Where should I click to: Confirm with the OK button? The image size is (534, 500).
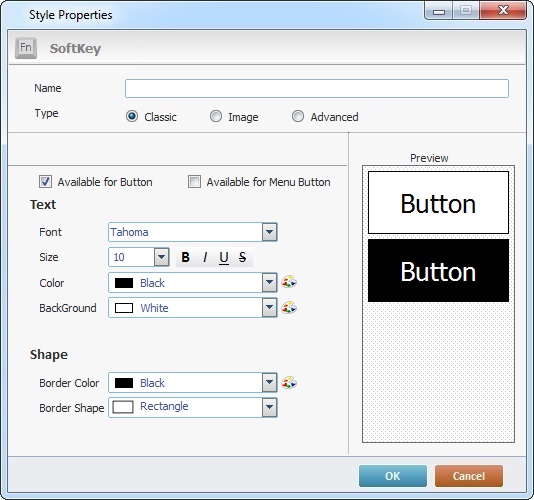point(393,476)
